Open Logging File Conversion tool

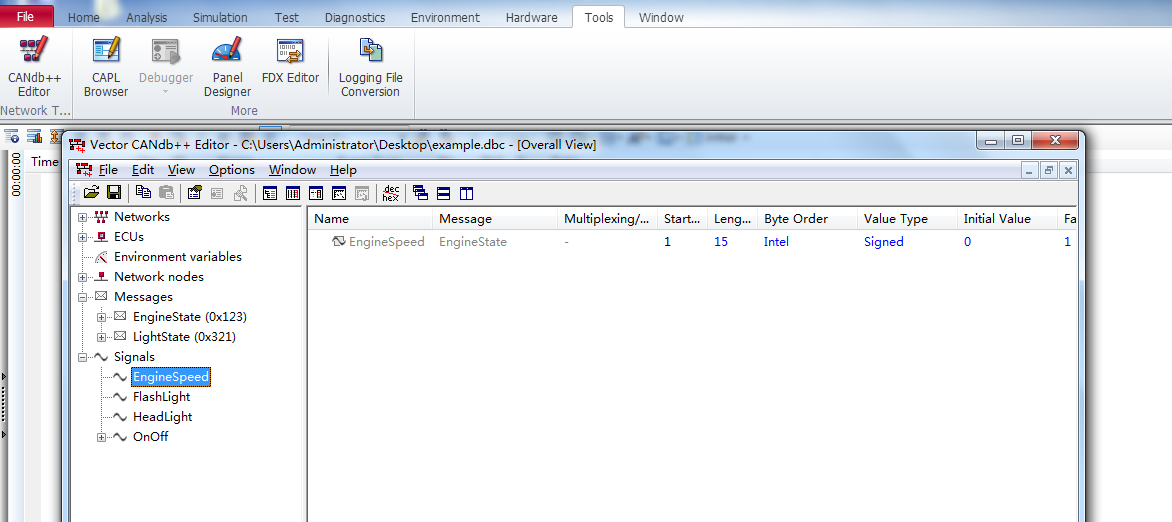371,68
